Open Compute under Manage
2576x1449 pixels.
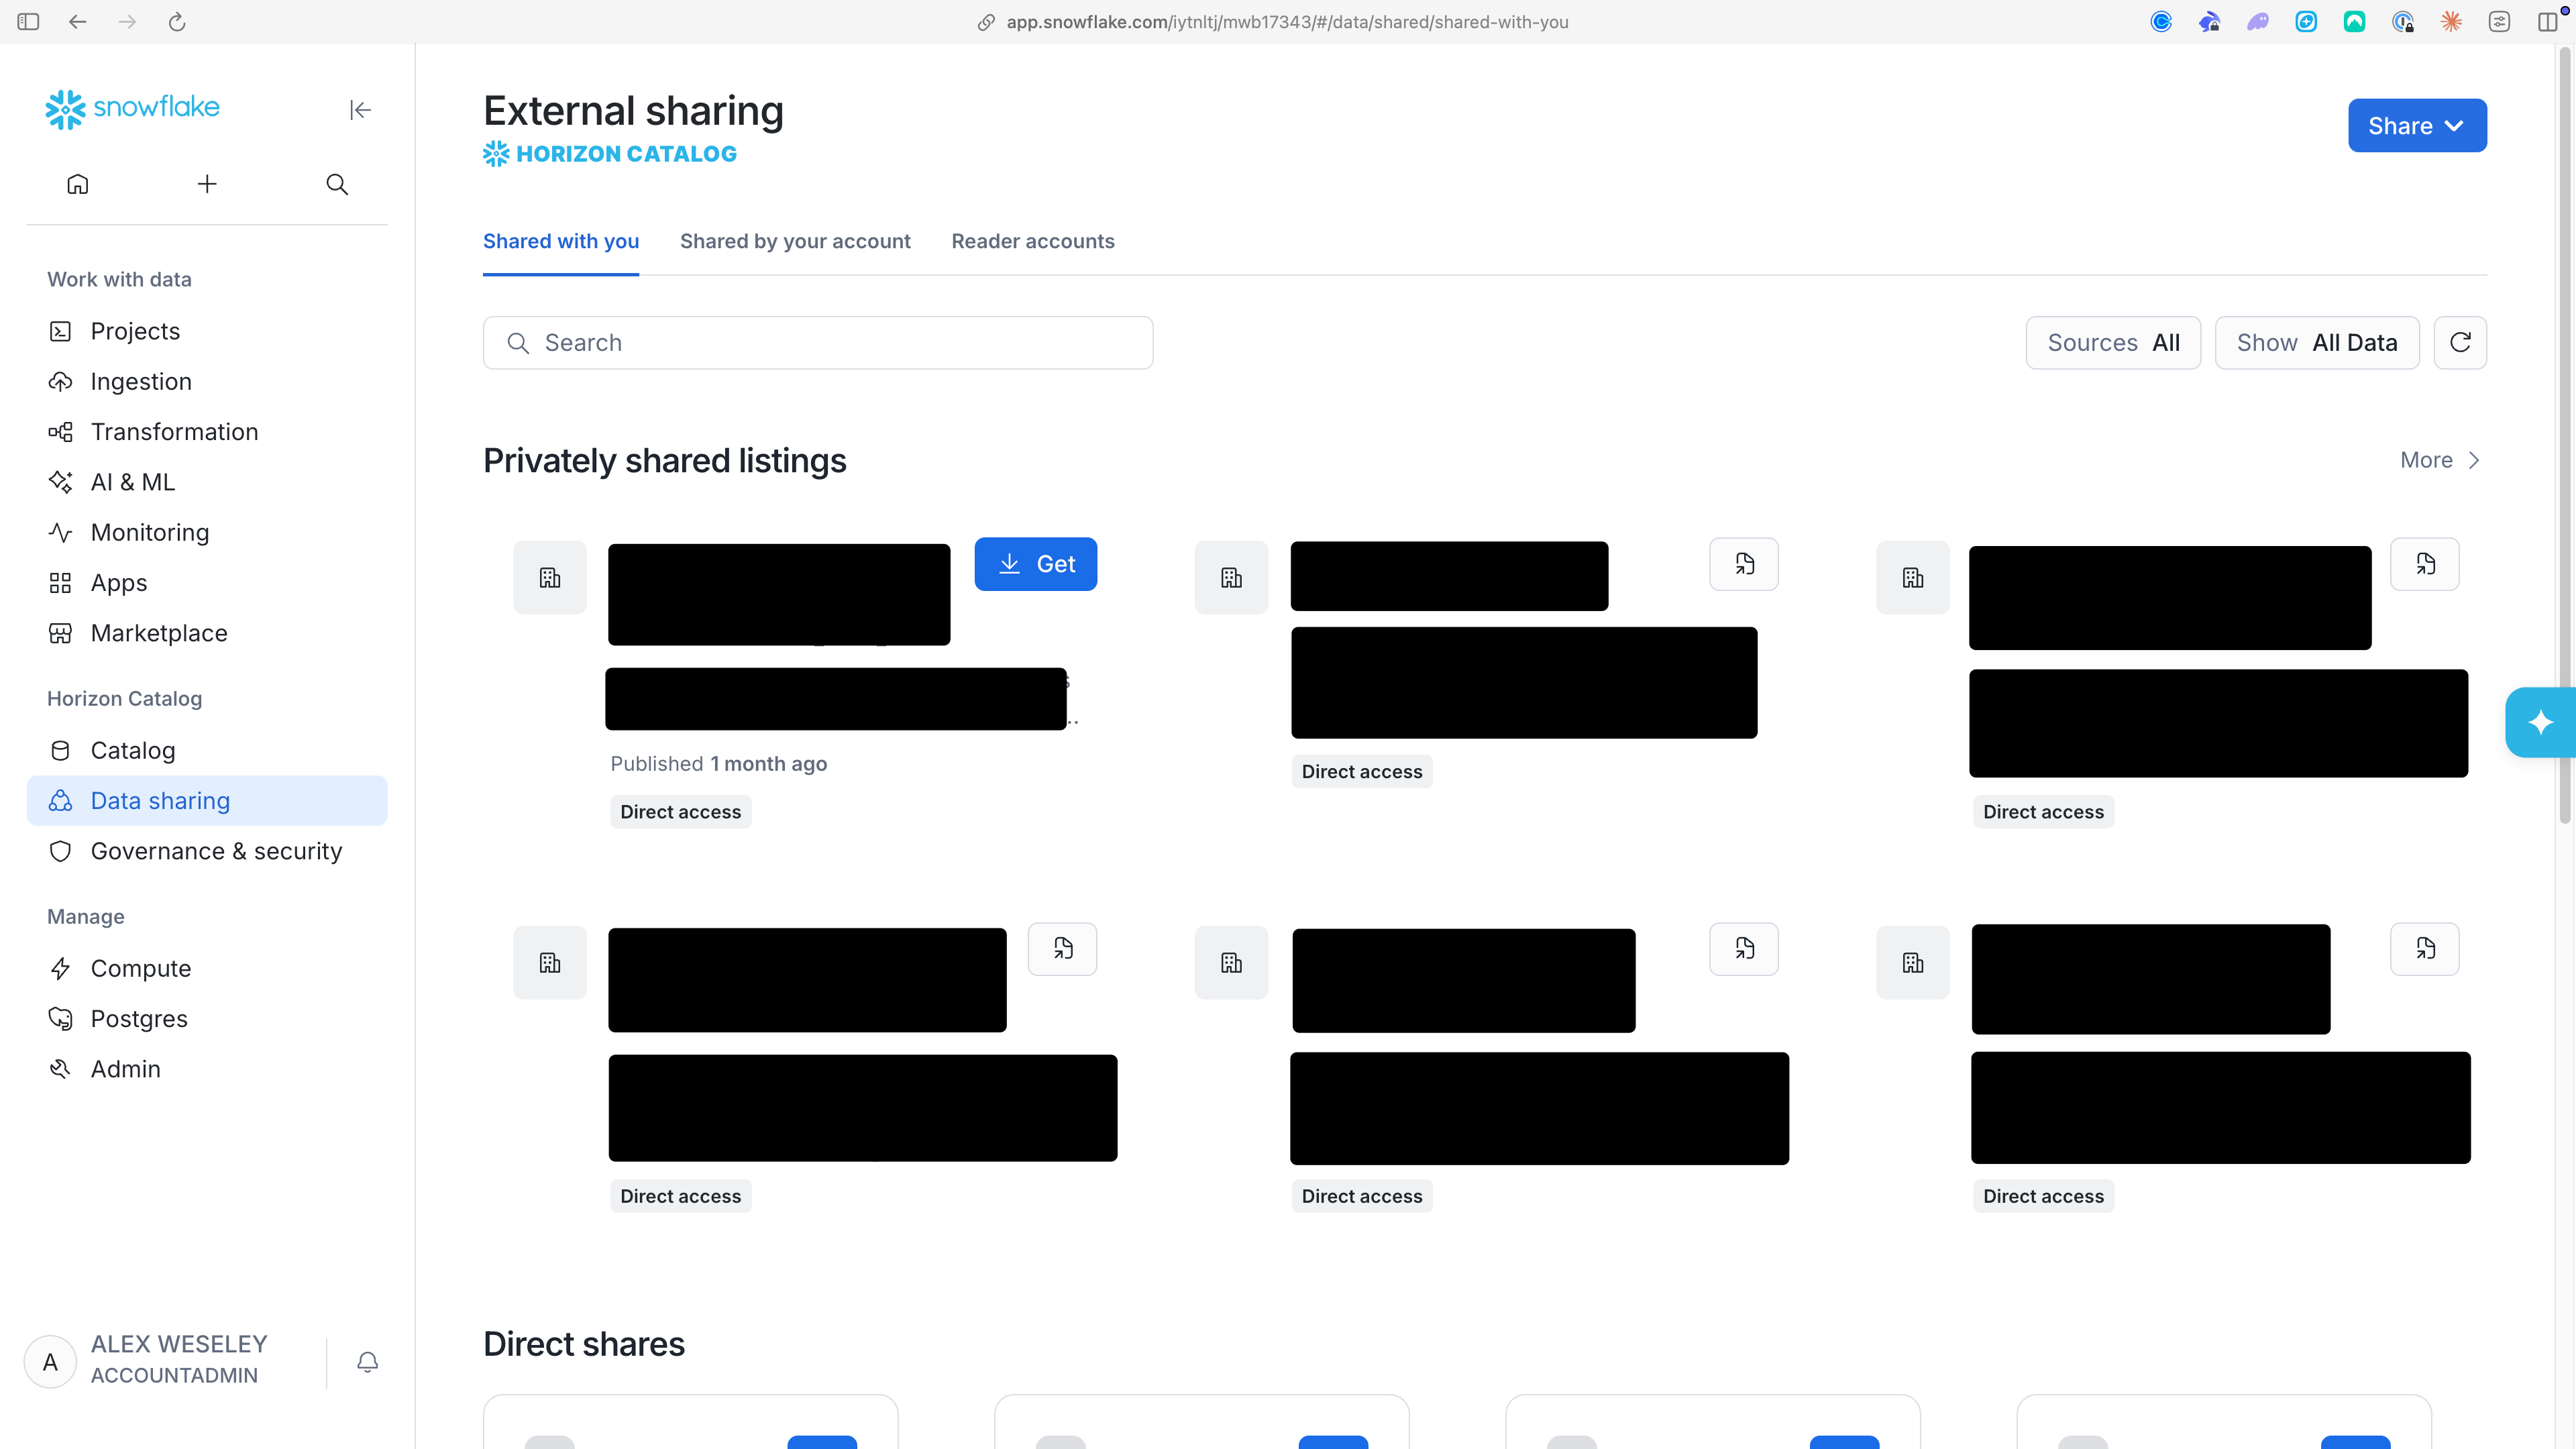pos(207,968)
